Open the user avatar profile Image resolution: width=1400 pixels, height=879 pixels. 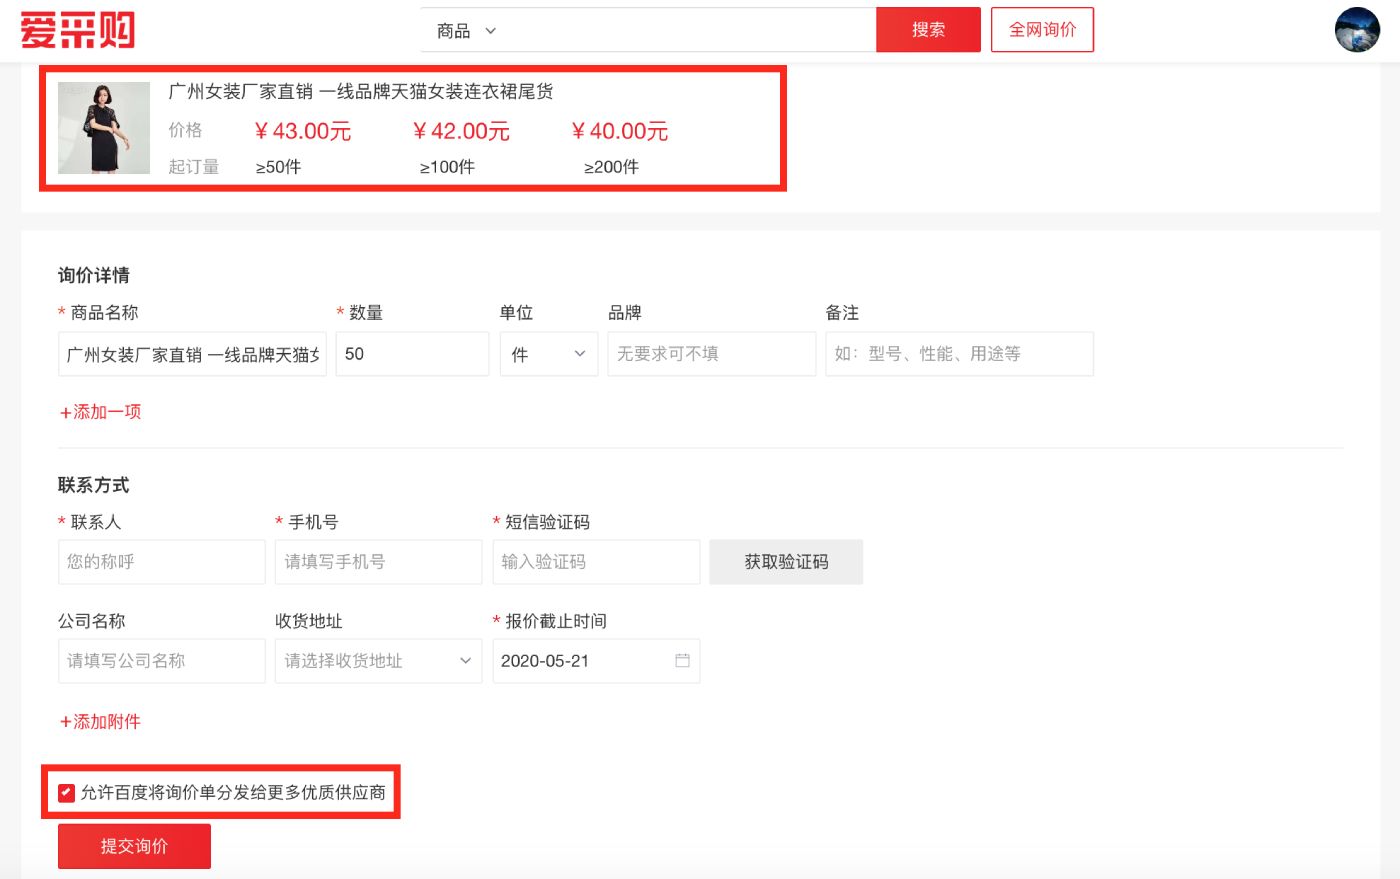[x=1357, y=30]
